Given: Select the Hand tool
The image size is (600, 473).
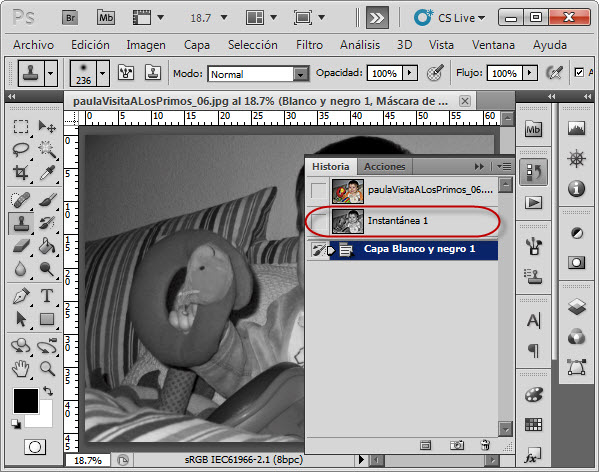Looking at the screenshot, I should [x=21, y=369].
